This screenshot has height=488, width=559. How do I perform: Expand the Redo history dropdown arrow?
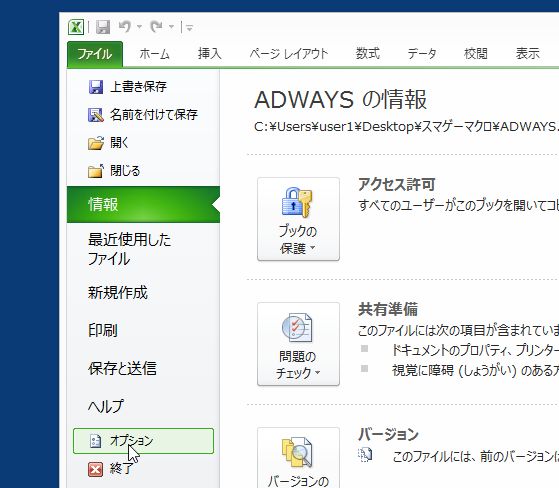(x=171, y=27)
